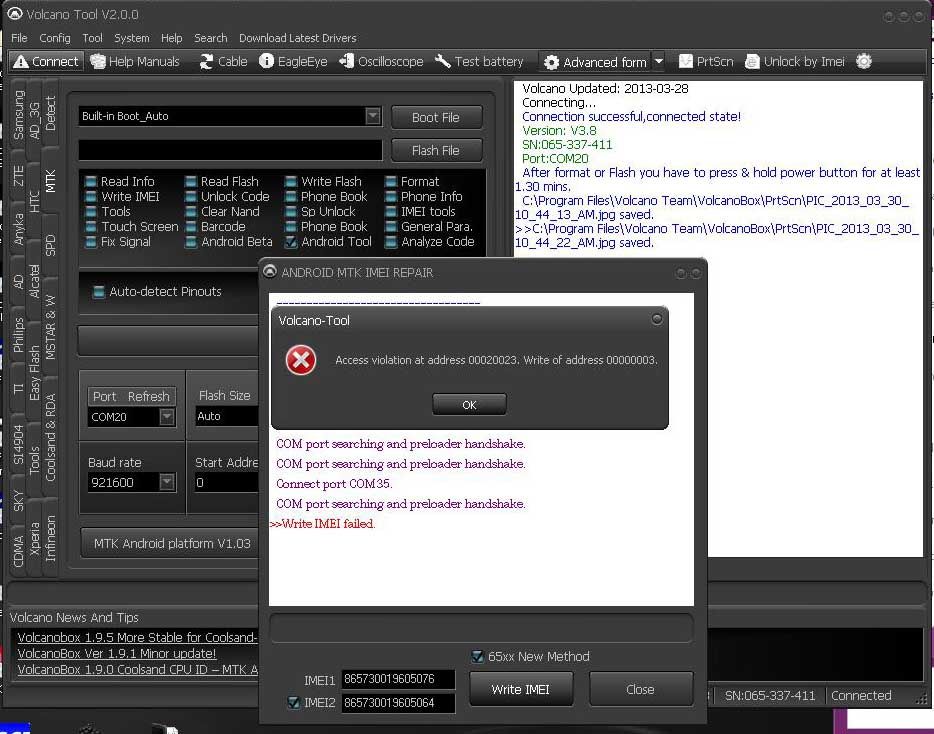Click the Write IMEI button
Image resolution: width=934 pixels, height=734 pixels.
pos(521,689)
